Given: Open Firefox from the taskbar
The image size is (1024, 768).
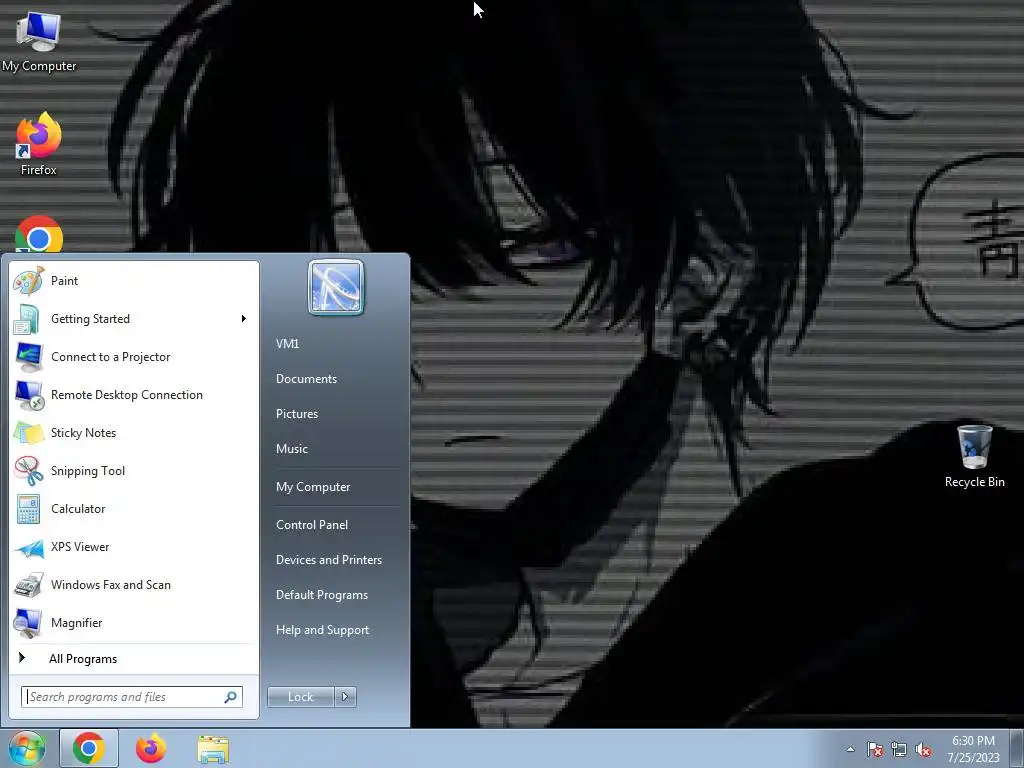Looking at the screenshot, I should [151, 748].
